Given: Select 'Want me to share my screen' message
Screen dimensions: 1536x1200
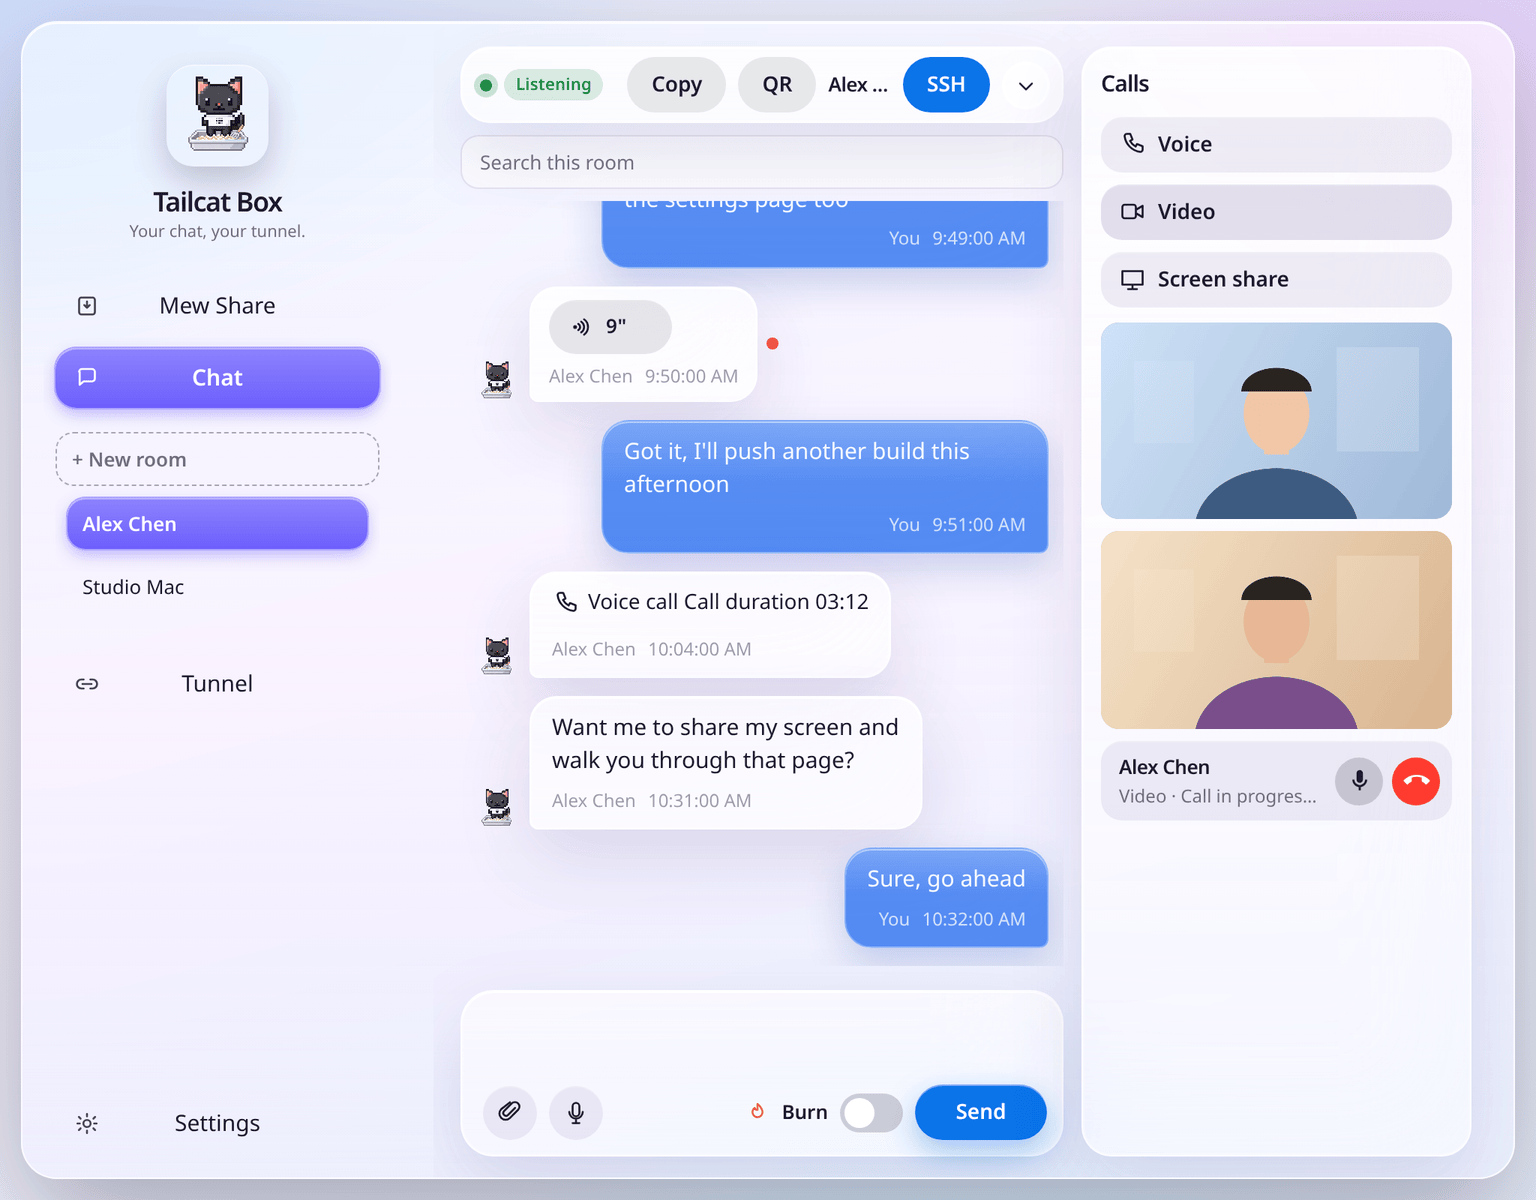Looking at the screenshot, I should (725, 763).
